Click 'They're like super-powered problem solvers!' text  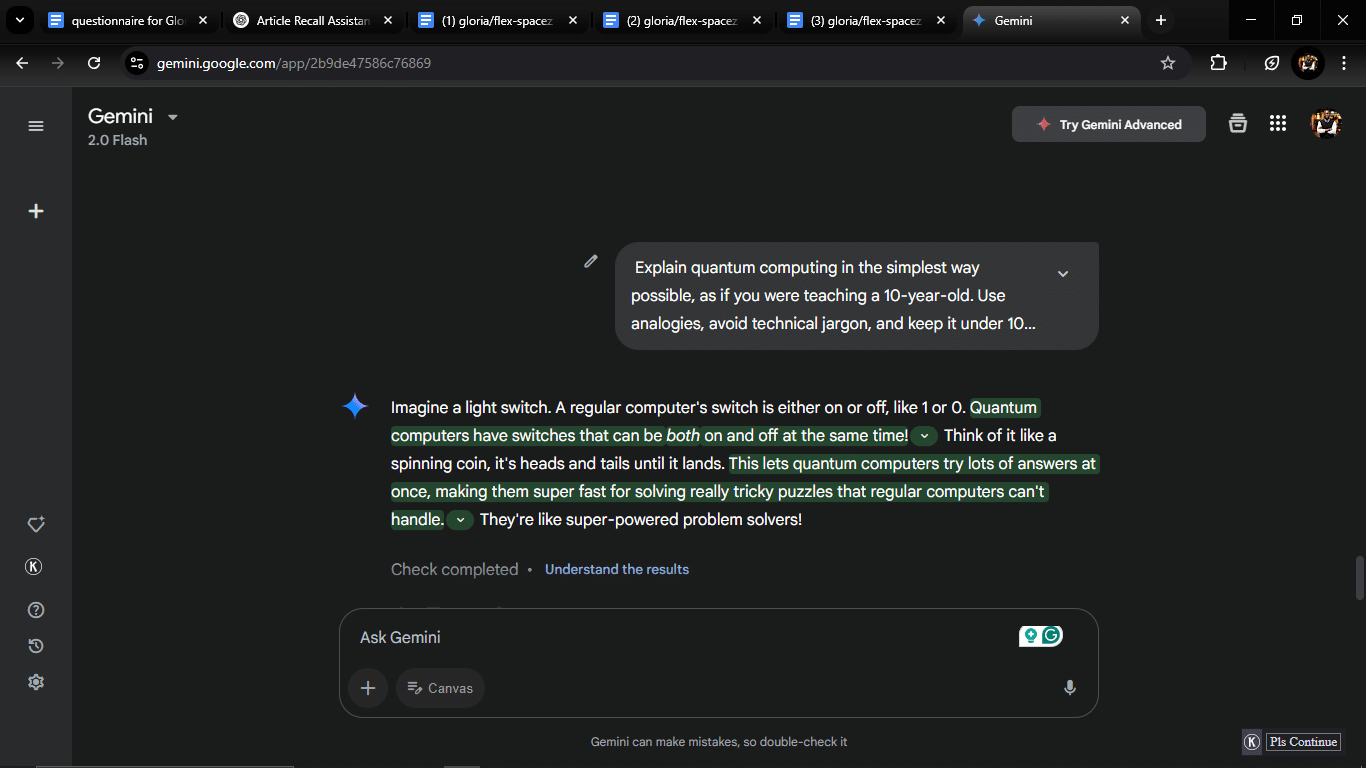pyautogui.click(x=641, y=520)
